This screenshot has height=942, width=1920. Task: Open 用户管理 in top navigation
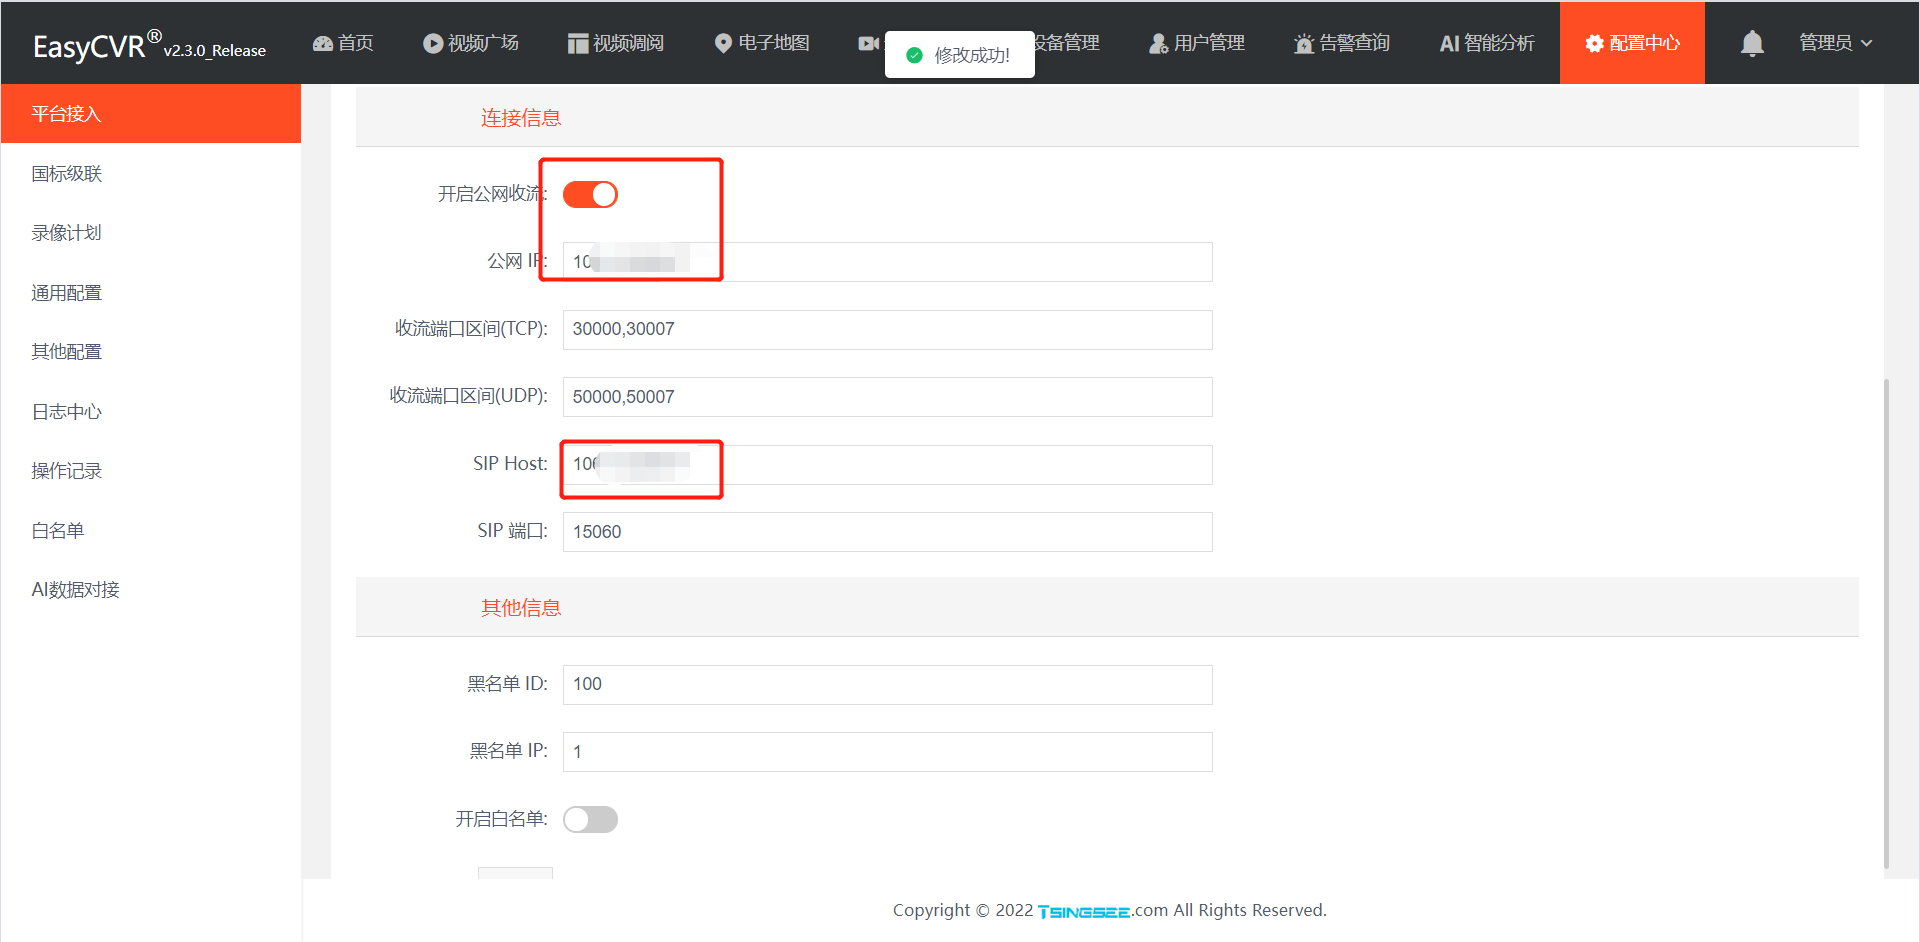[x=1197, y=43]
